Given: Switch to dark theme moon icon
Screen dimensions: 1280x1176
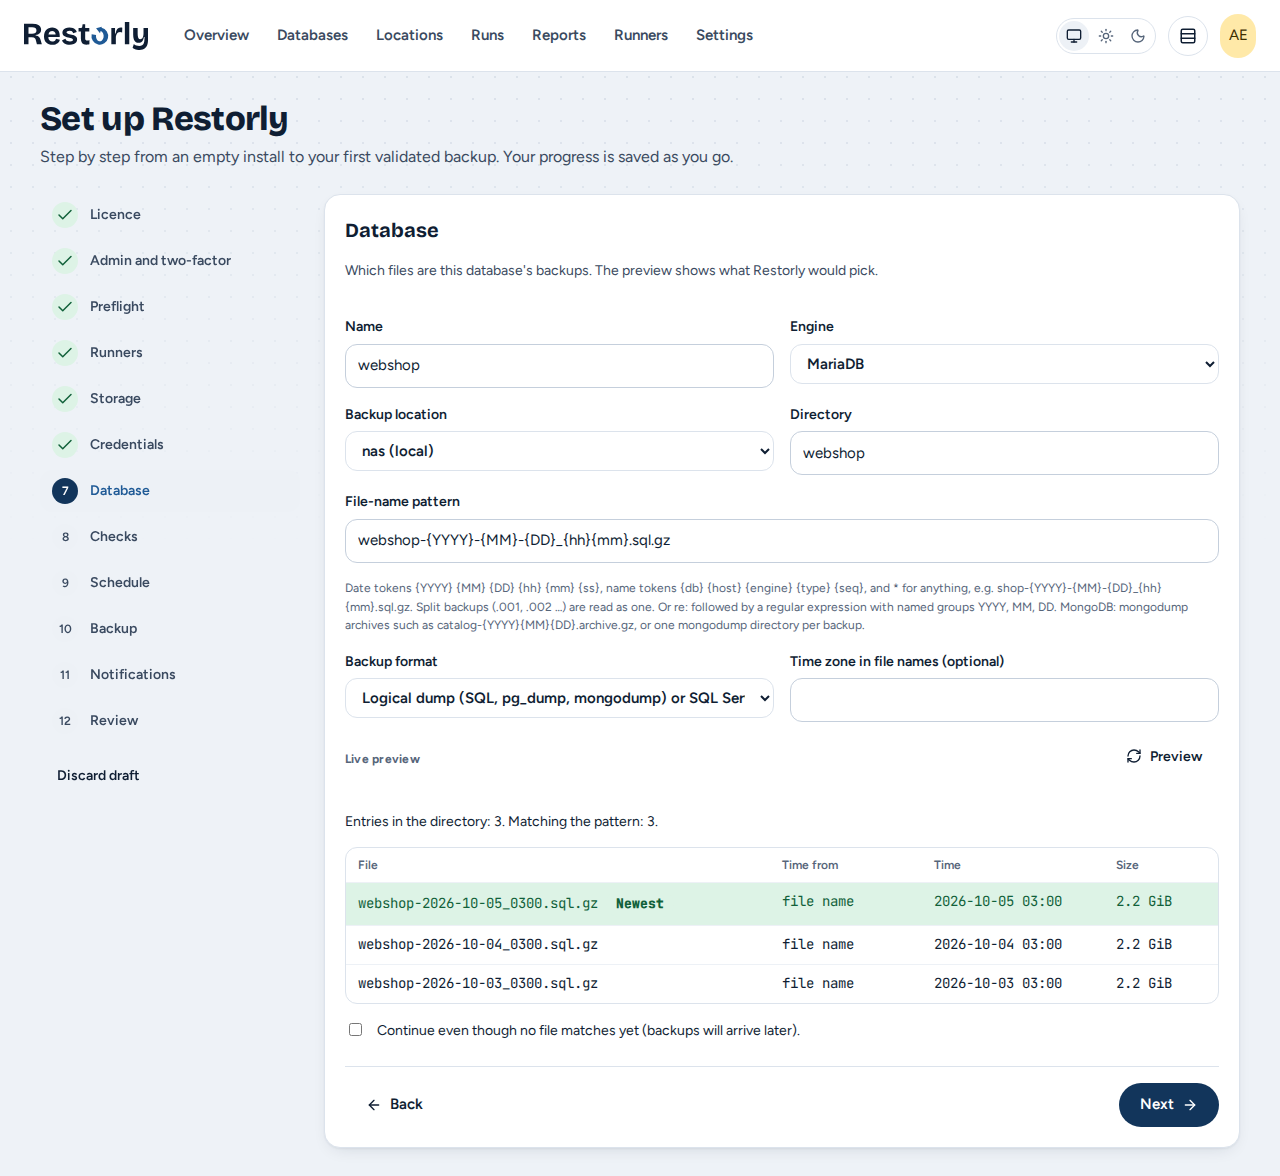Looking at the screenshot, I should 1138,36.
